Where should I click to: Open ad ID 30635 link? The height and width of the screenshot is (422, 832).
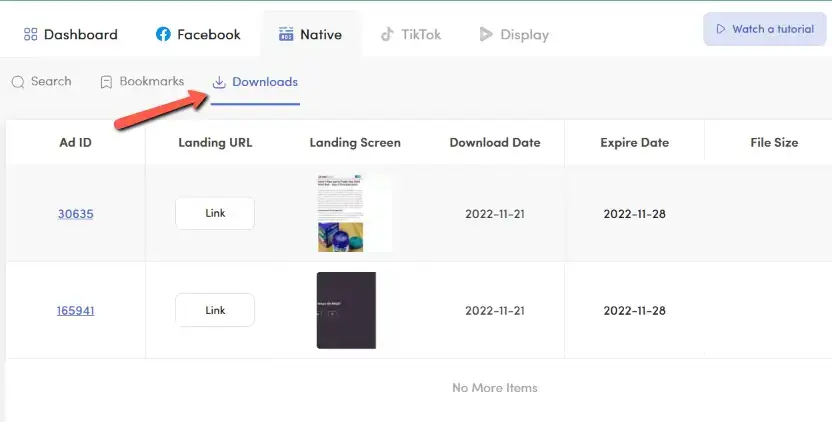pyautogui.click(x=75, y=214)
